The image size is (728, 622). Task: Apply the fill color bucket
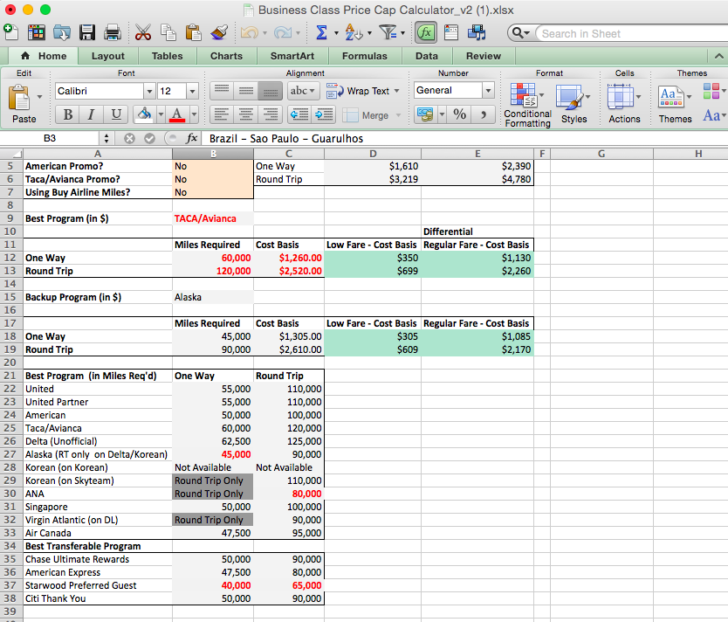[145, 114]
